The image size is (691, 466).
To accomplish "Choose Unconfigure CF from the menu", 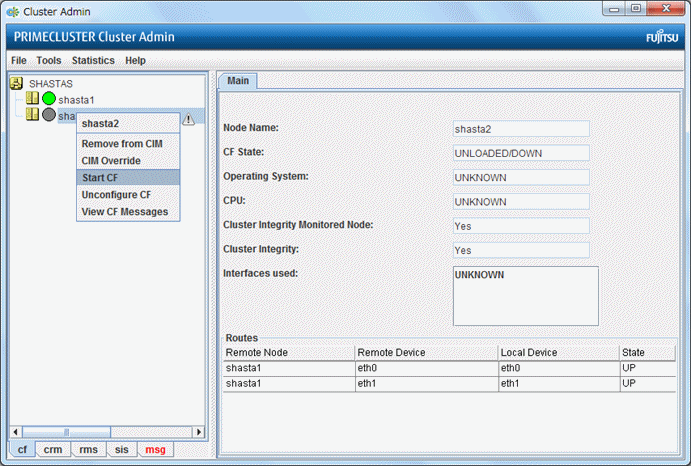I will pos(115,194).
